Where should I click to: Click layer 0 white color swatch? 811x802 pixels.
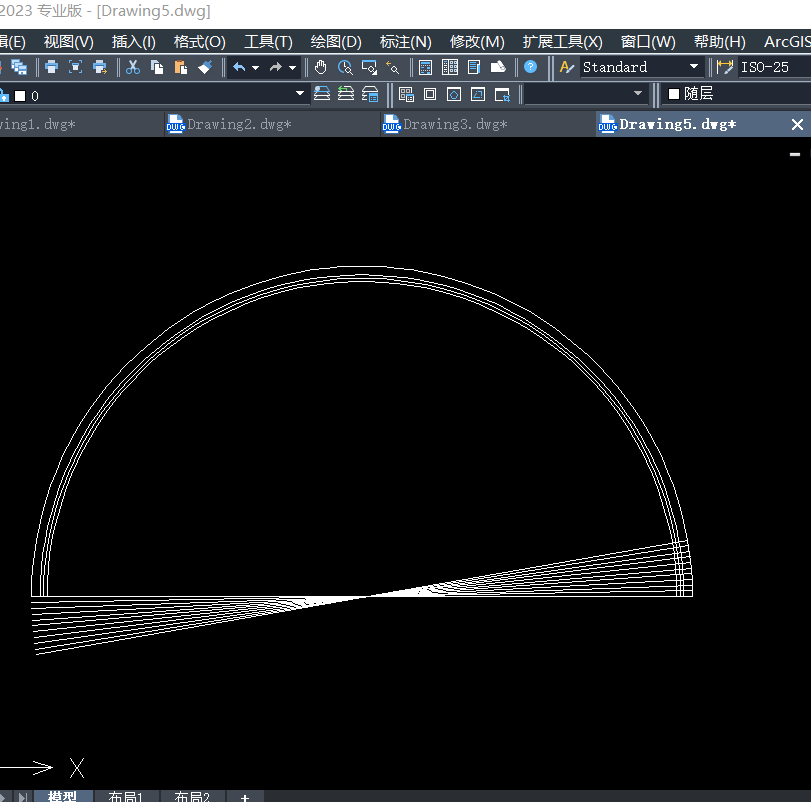pyautogui.click(x=20, y=96)
